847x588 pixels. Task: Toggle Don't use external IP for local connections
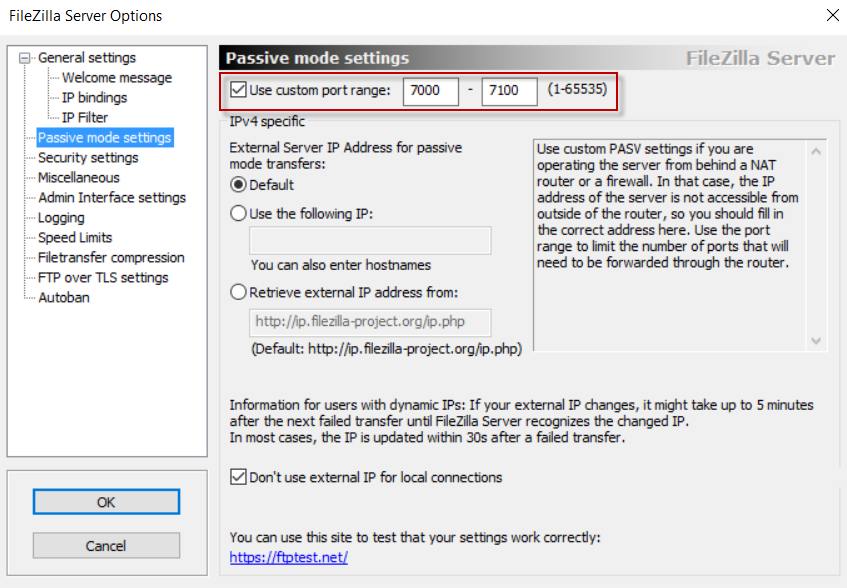(238, 477)
